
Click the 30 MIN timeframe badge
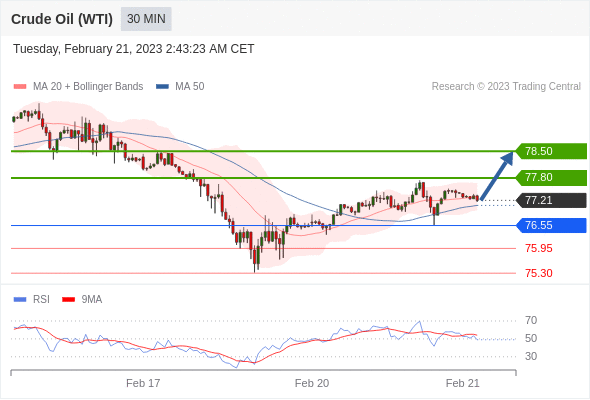coord(146,19)
